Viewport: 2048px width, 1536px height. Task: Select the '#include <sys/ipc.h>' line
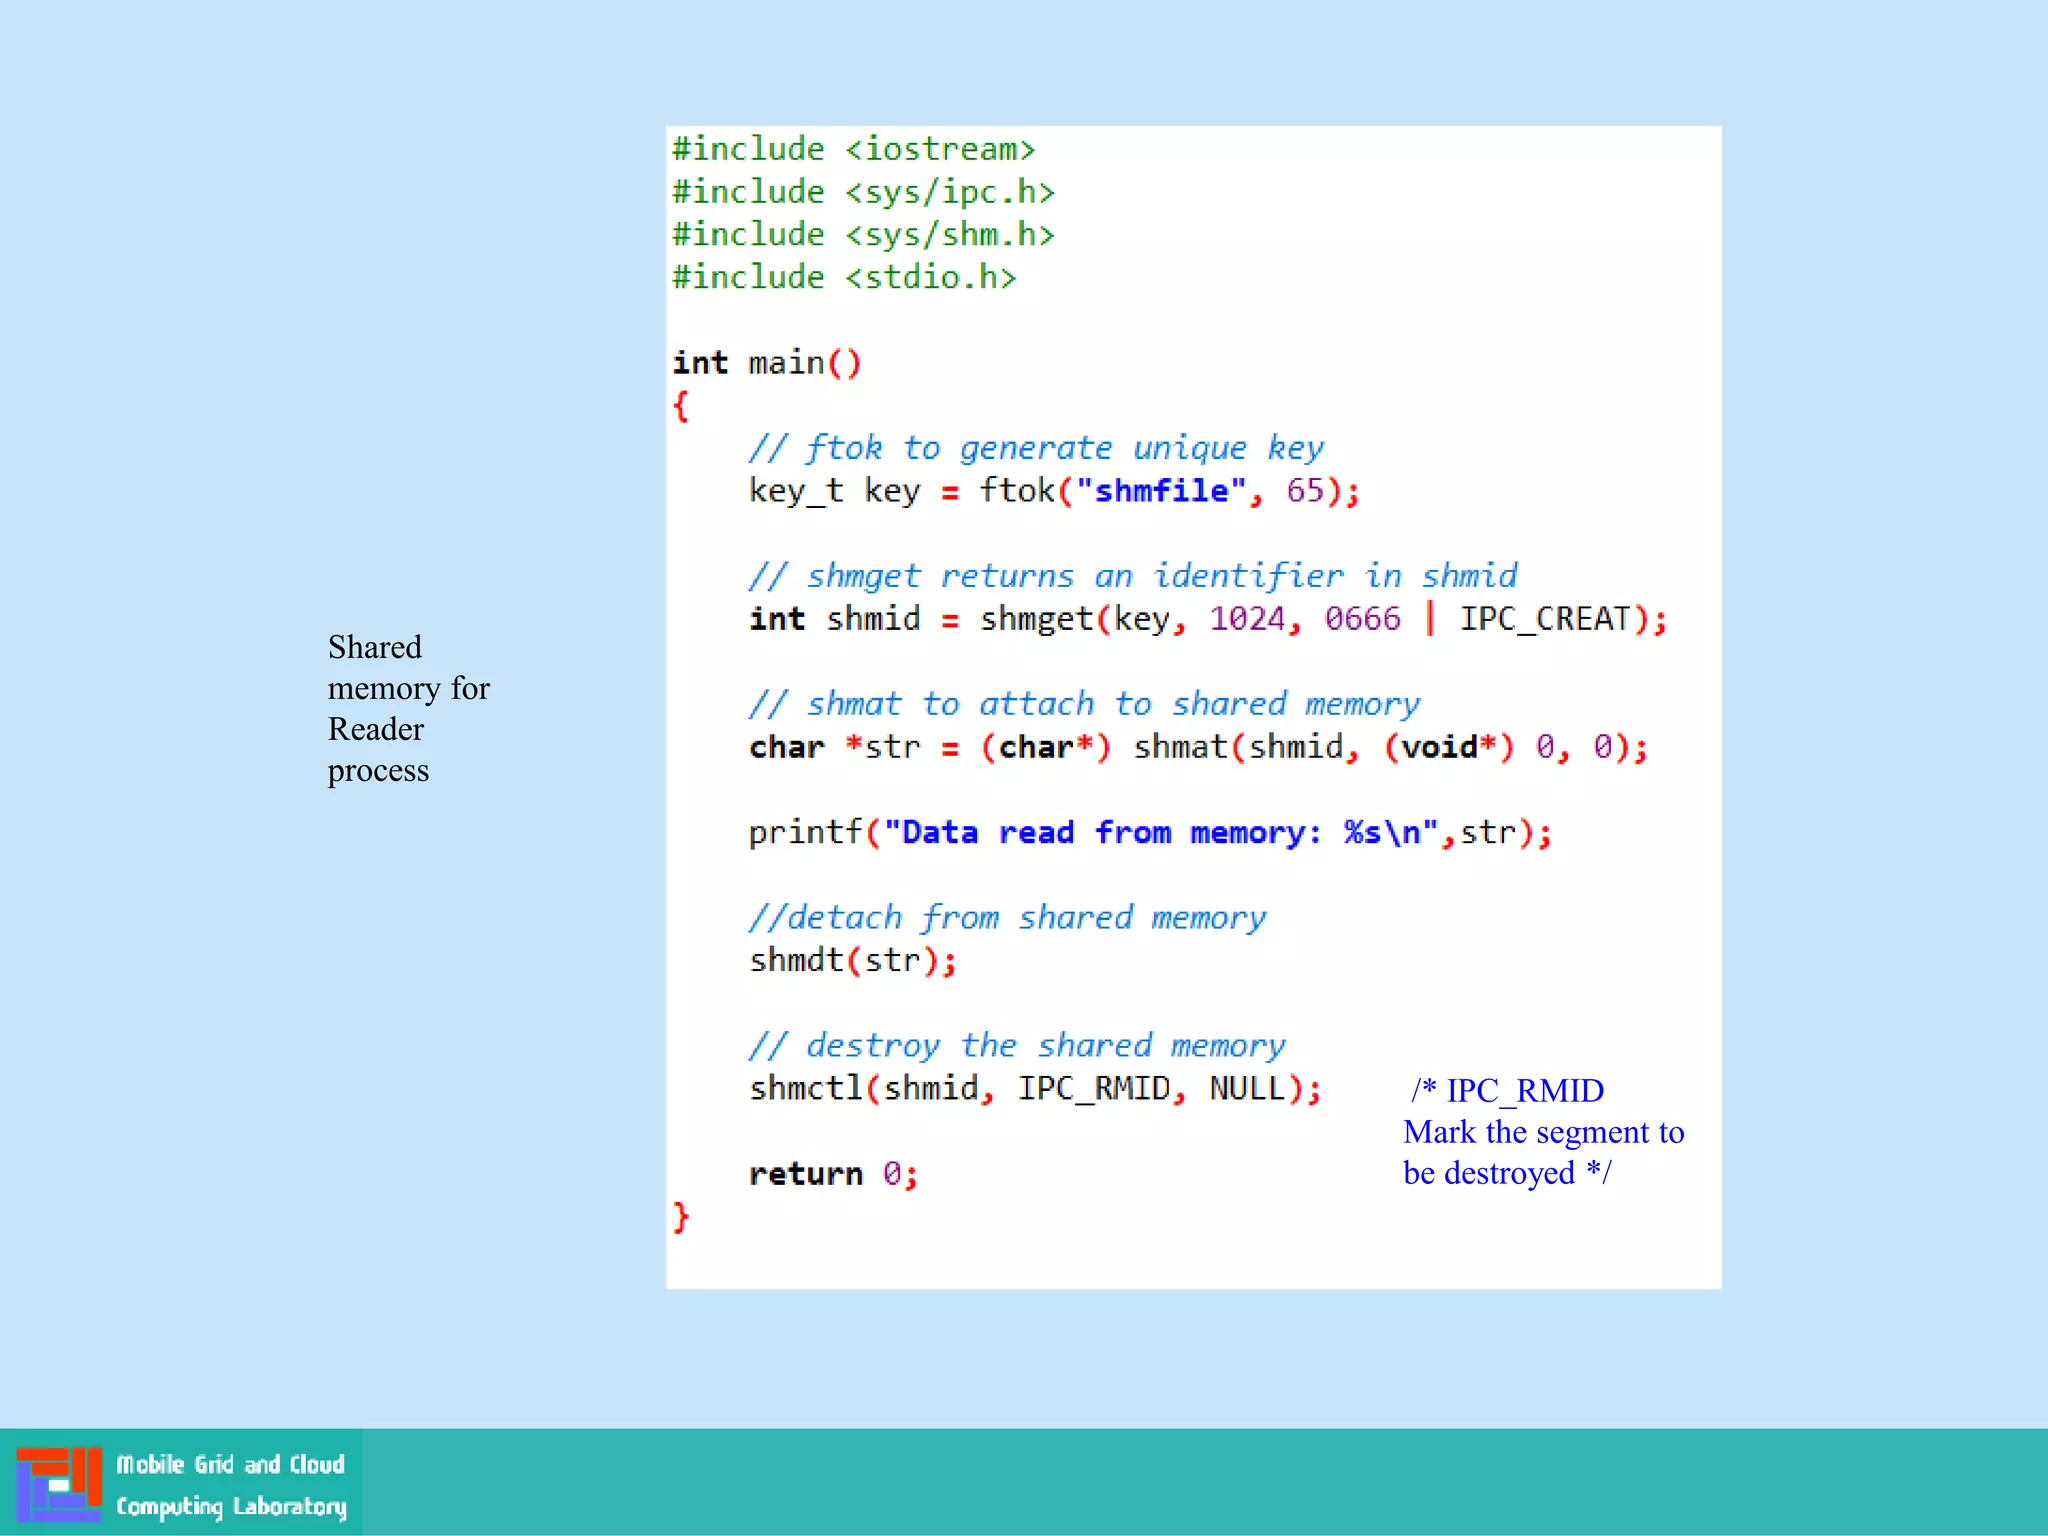[863, 191]
